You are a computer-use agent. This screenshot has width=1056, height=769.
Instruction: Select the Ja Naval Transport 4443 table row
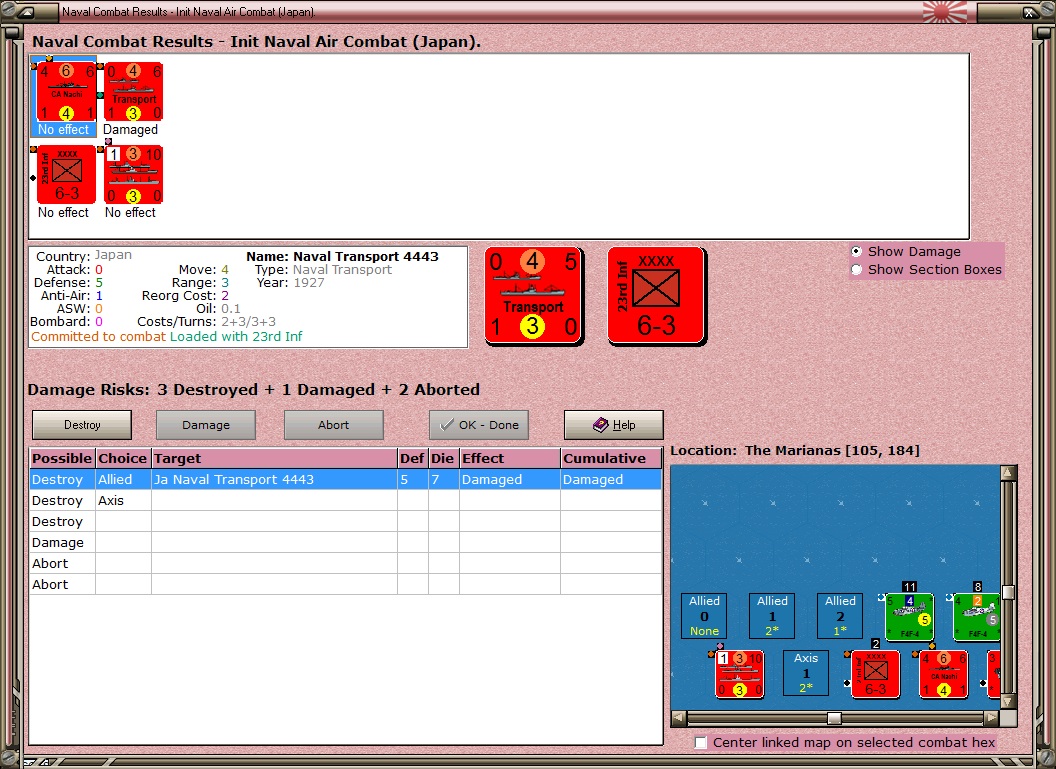[x=345, y=479]
